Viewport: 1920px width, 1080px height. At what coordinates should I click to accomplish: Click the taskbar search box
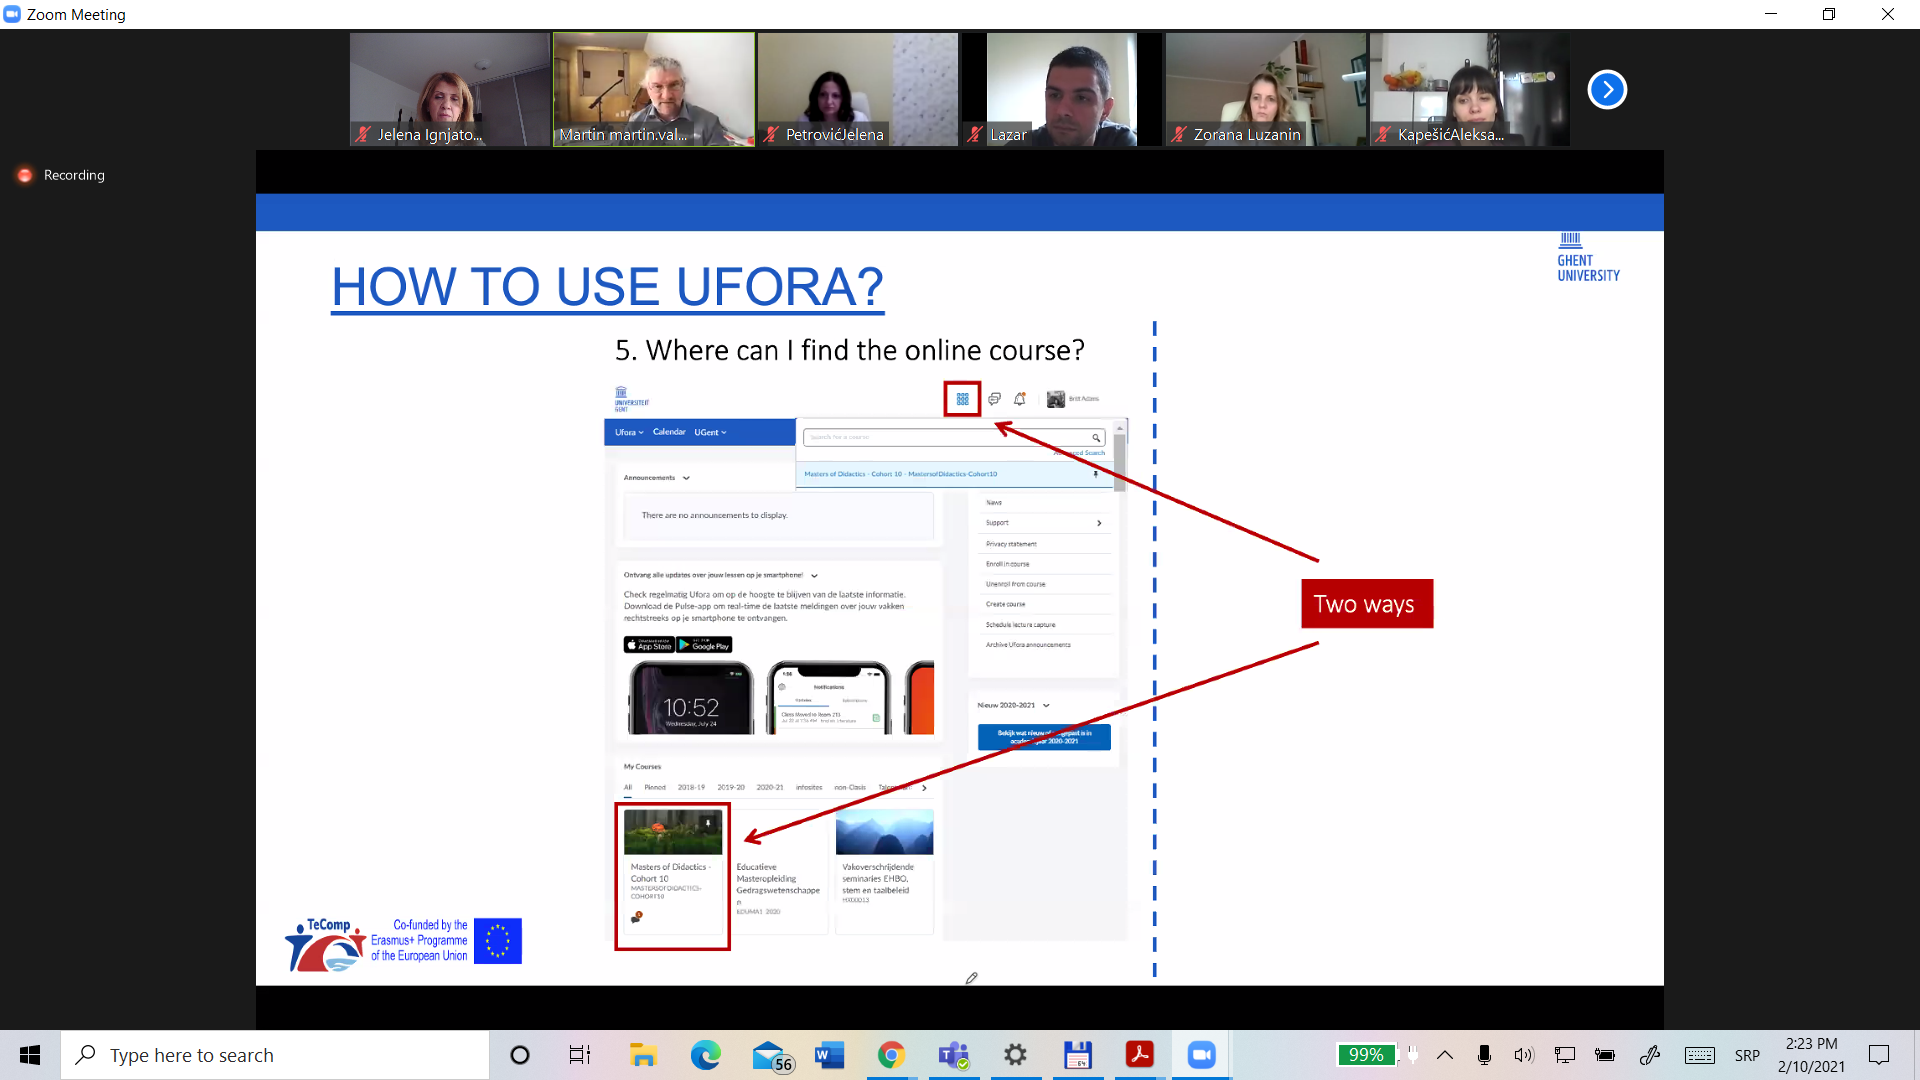275,1055
